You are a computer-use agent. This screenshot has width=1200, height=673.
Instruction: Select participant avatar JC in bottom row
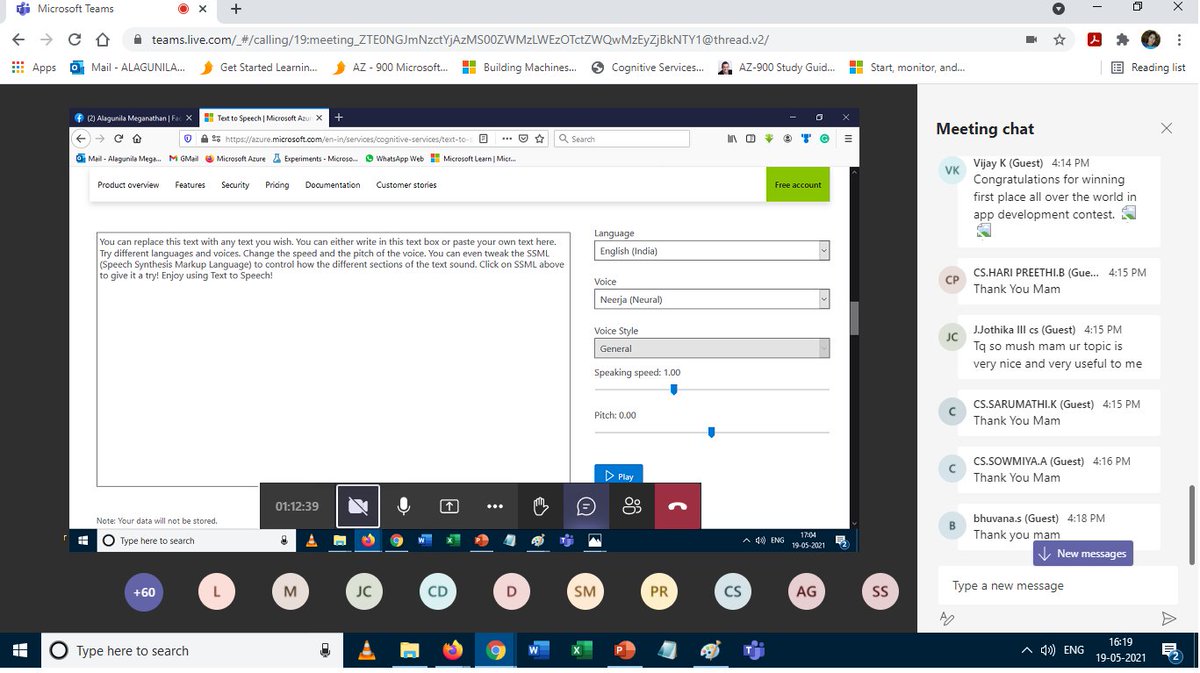coord(364,592)
